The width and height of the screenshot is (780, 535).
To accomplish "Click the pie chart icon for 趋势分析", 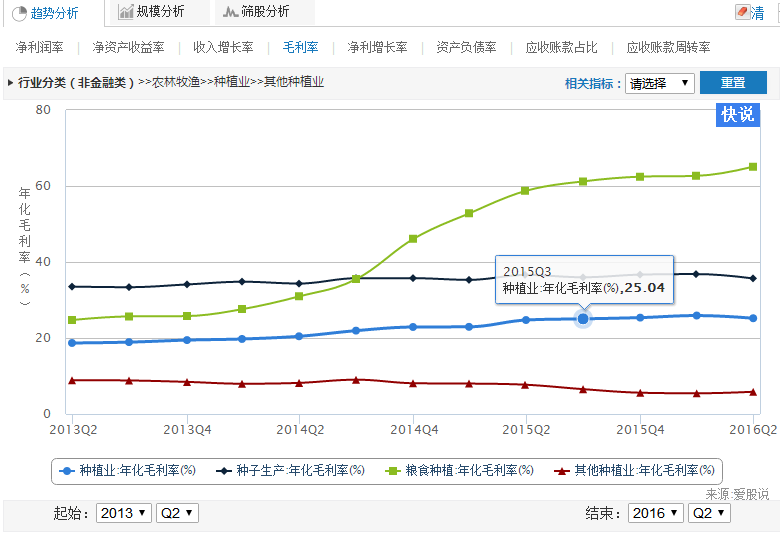I will [19, 13].
